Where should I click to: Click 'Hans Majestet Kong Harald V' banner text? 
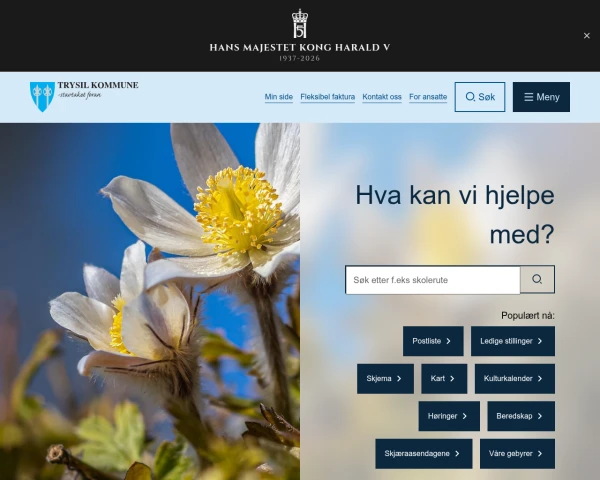tap(300, 47)
